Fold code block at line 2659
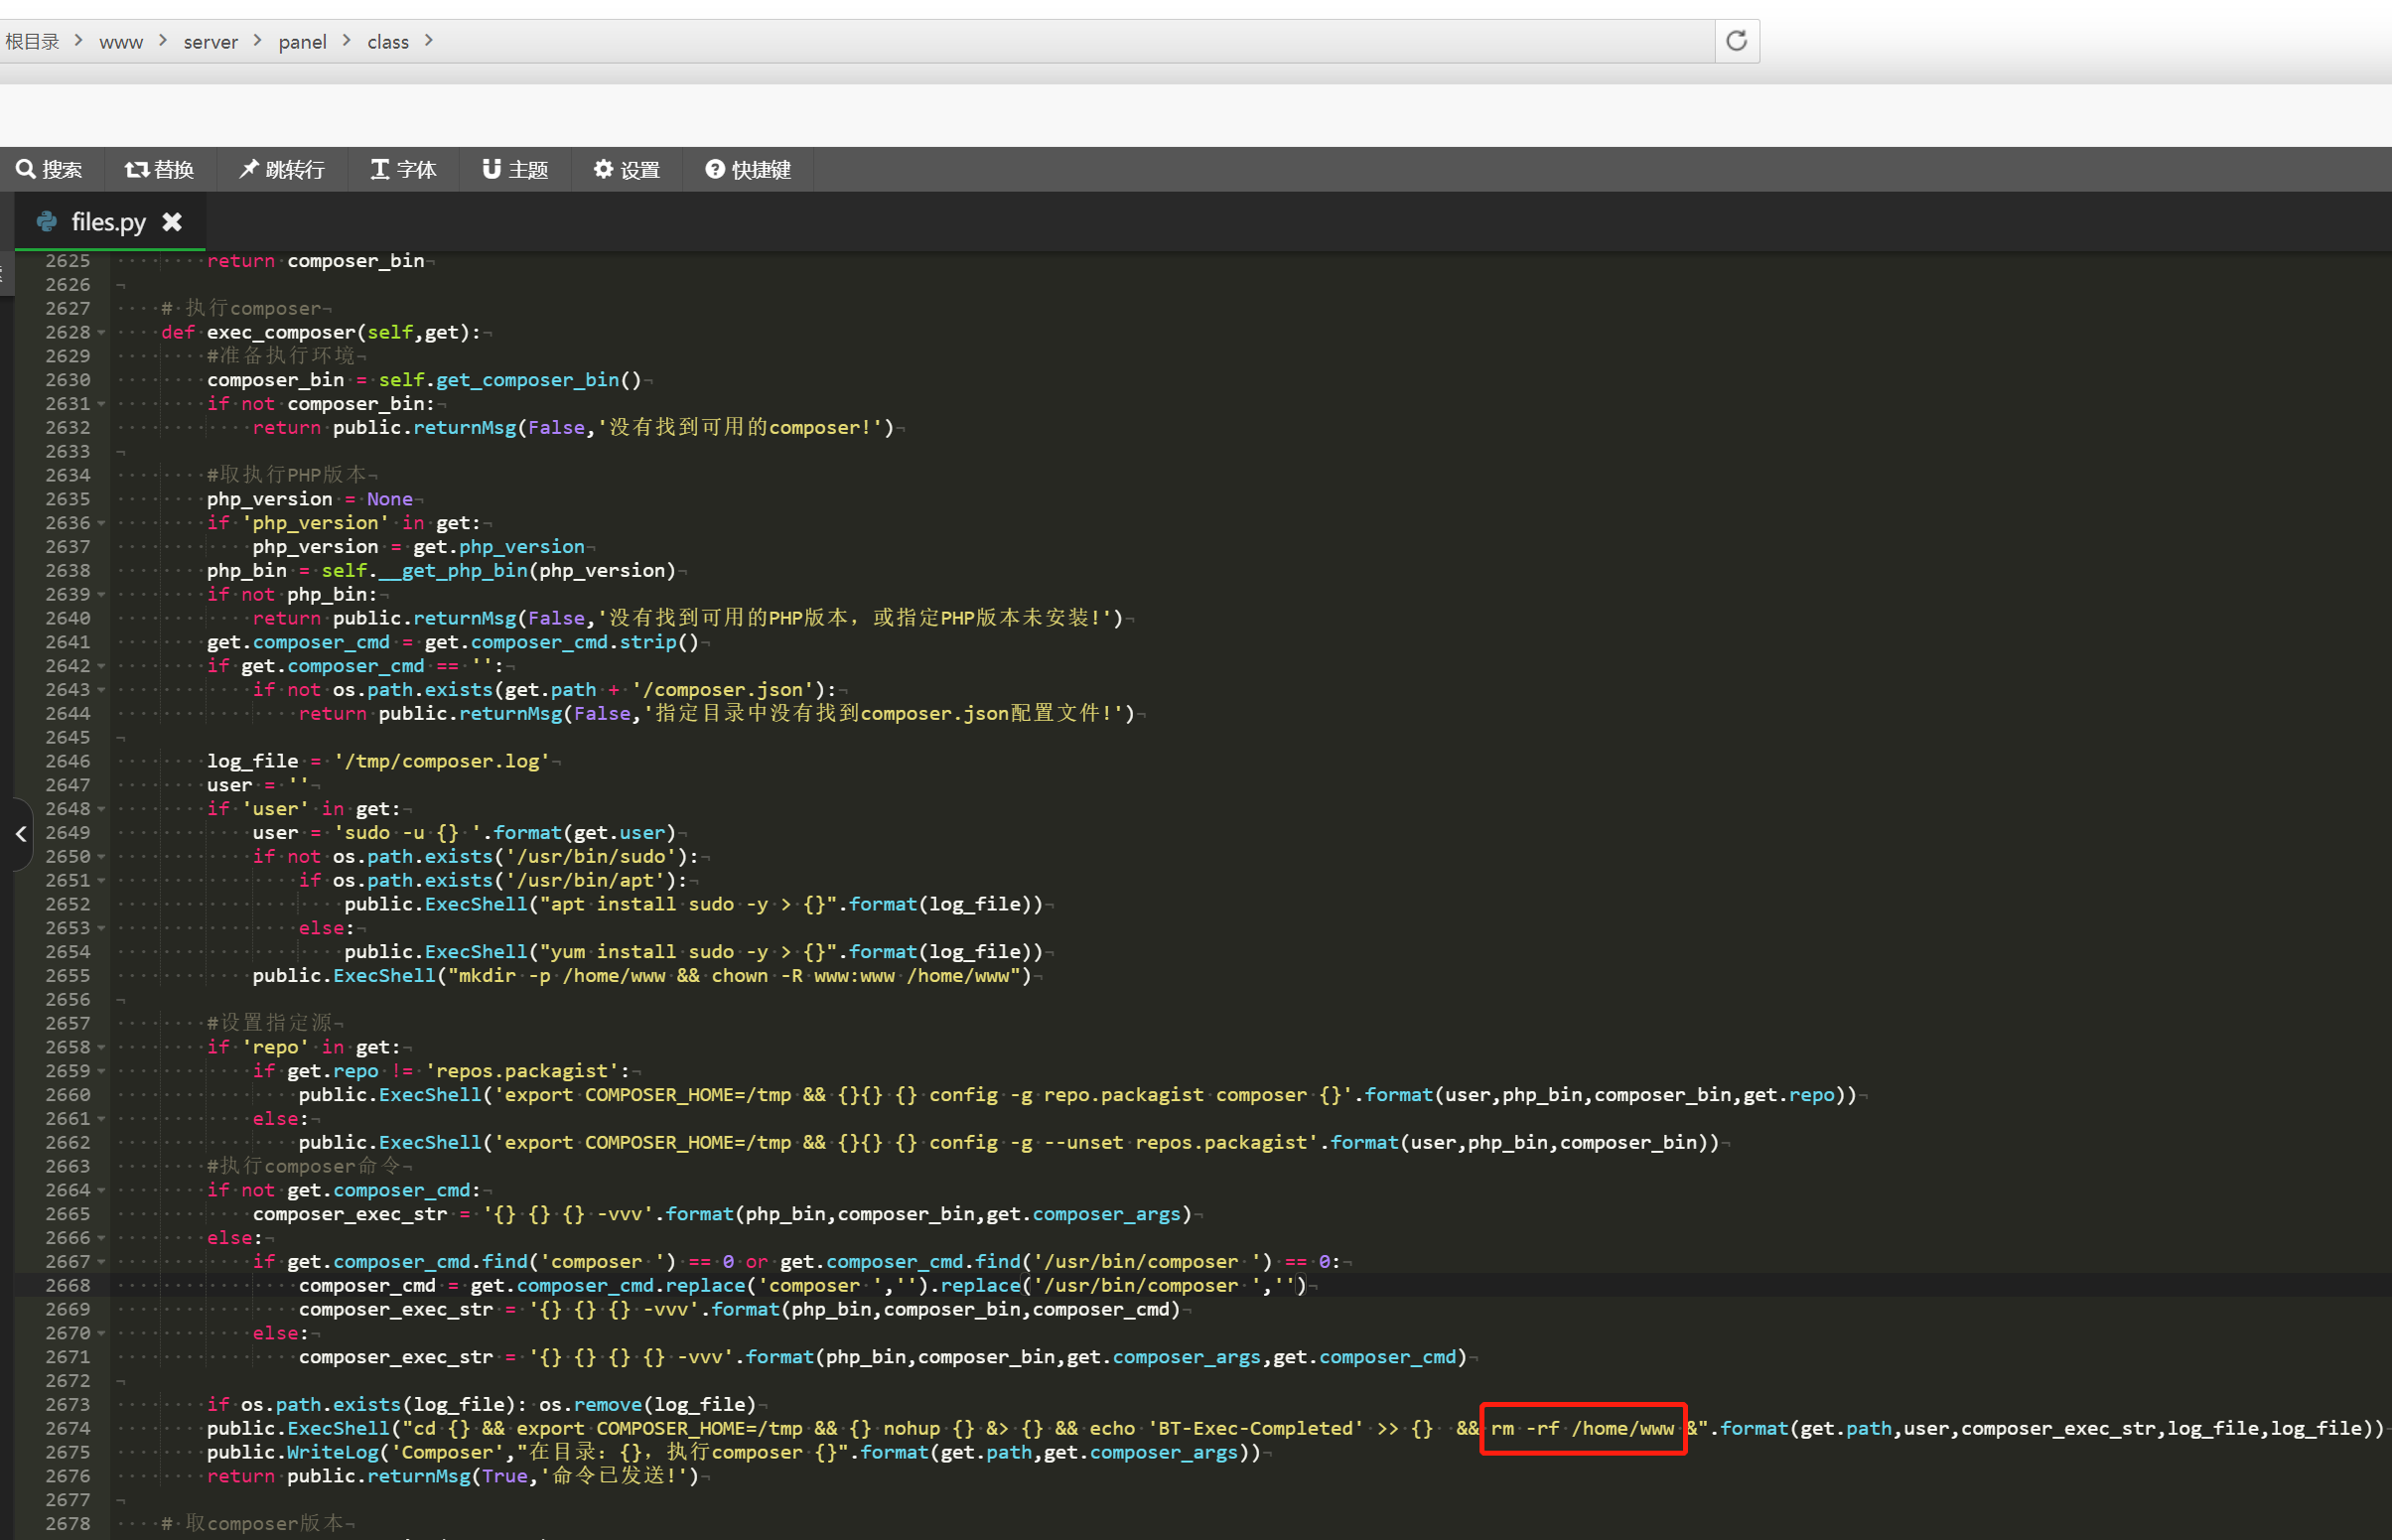 tap(101, 1071)
